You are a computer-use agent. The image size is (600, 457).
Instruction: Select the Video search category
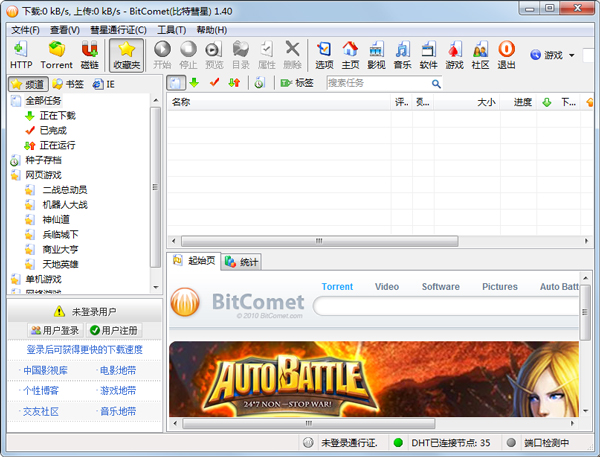click(387, 287)
